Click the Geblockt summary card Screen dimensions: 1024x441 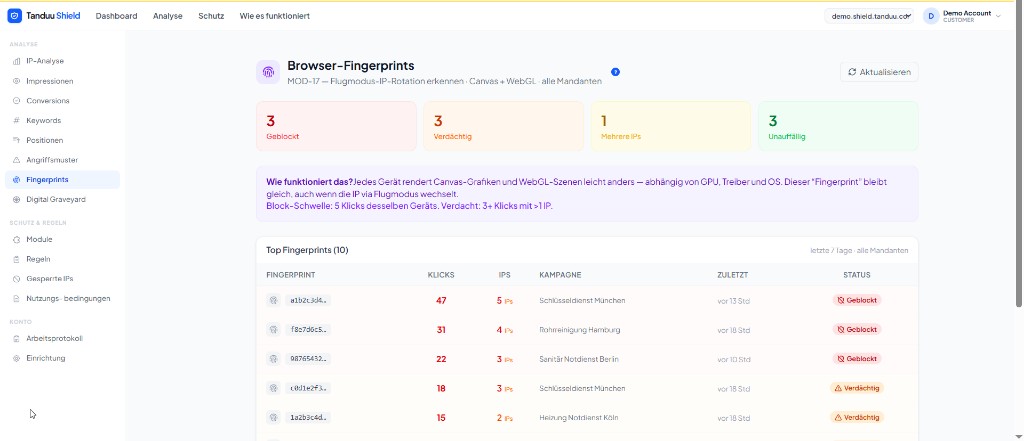[336, 126]
